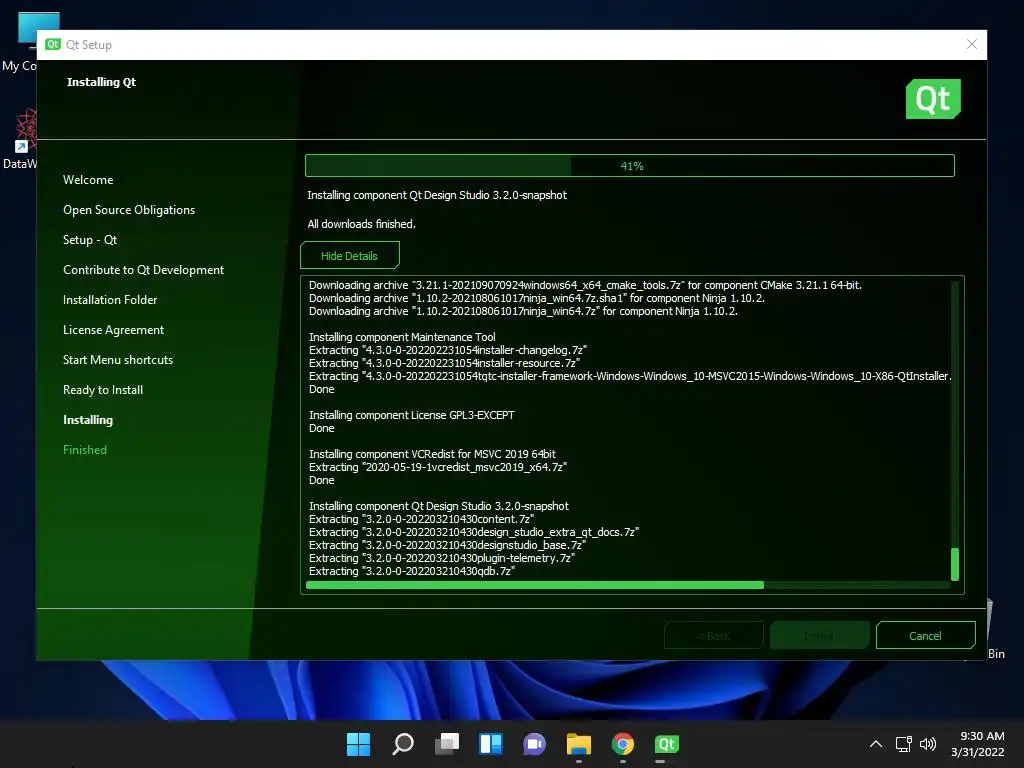Image resolution: width=1024 pixels, height=768 pixels.
Task: Select the Installing step
Action: pyautogui.click(x=88, y=420)
